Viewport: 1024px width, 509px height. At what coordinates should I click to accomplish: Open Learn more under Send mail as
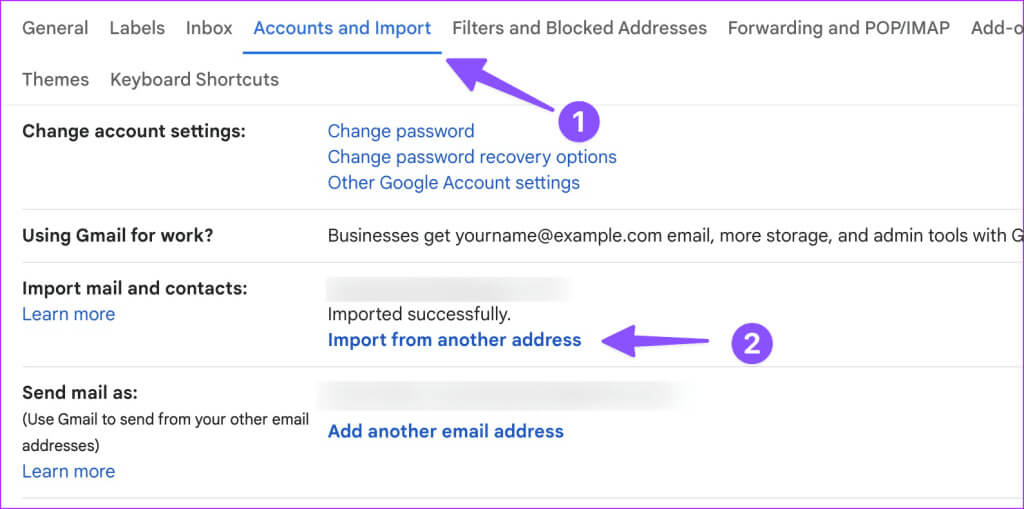pyautogui.click(x=68, y=471)
